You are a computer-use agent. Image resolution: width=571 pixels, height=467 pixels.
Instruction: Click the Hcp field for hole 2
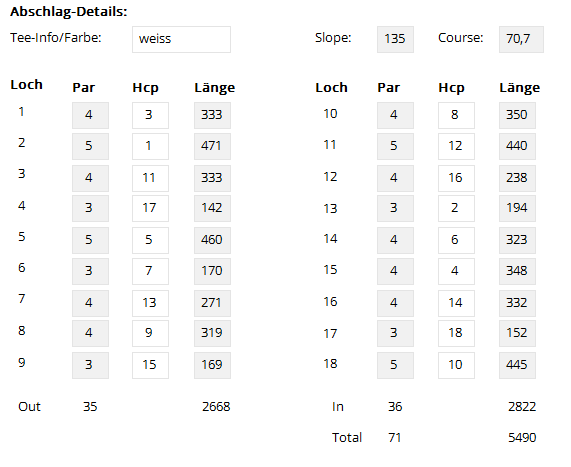[150, 146]
